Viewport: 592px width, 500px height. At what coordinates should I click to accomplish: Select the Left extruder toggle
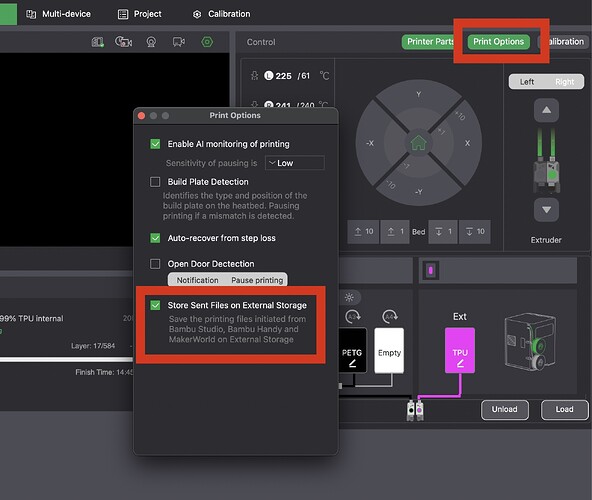point(527,82)
